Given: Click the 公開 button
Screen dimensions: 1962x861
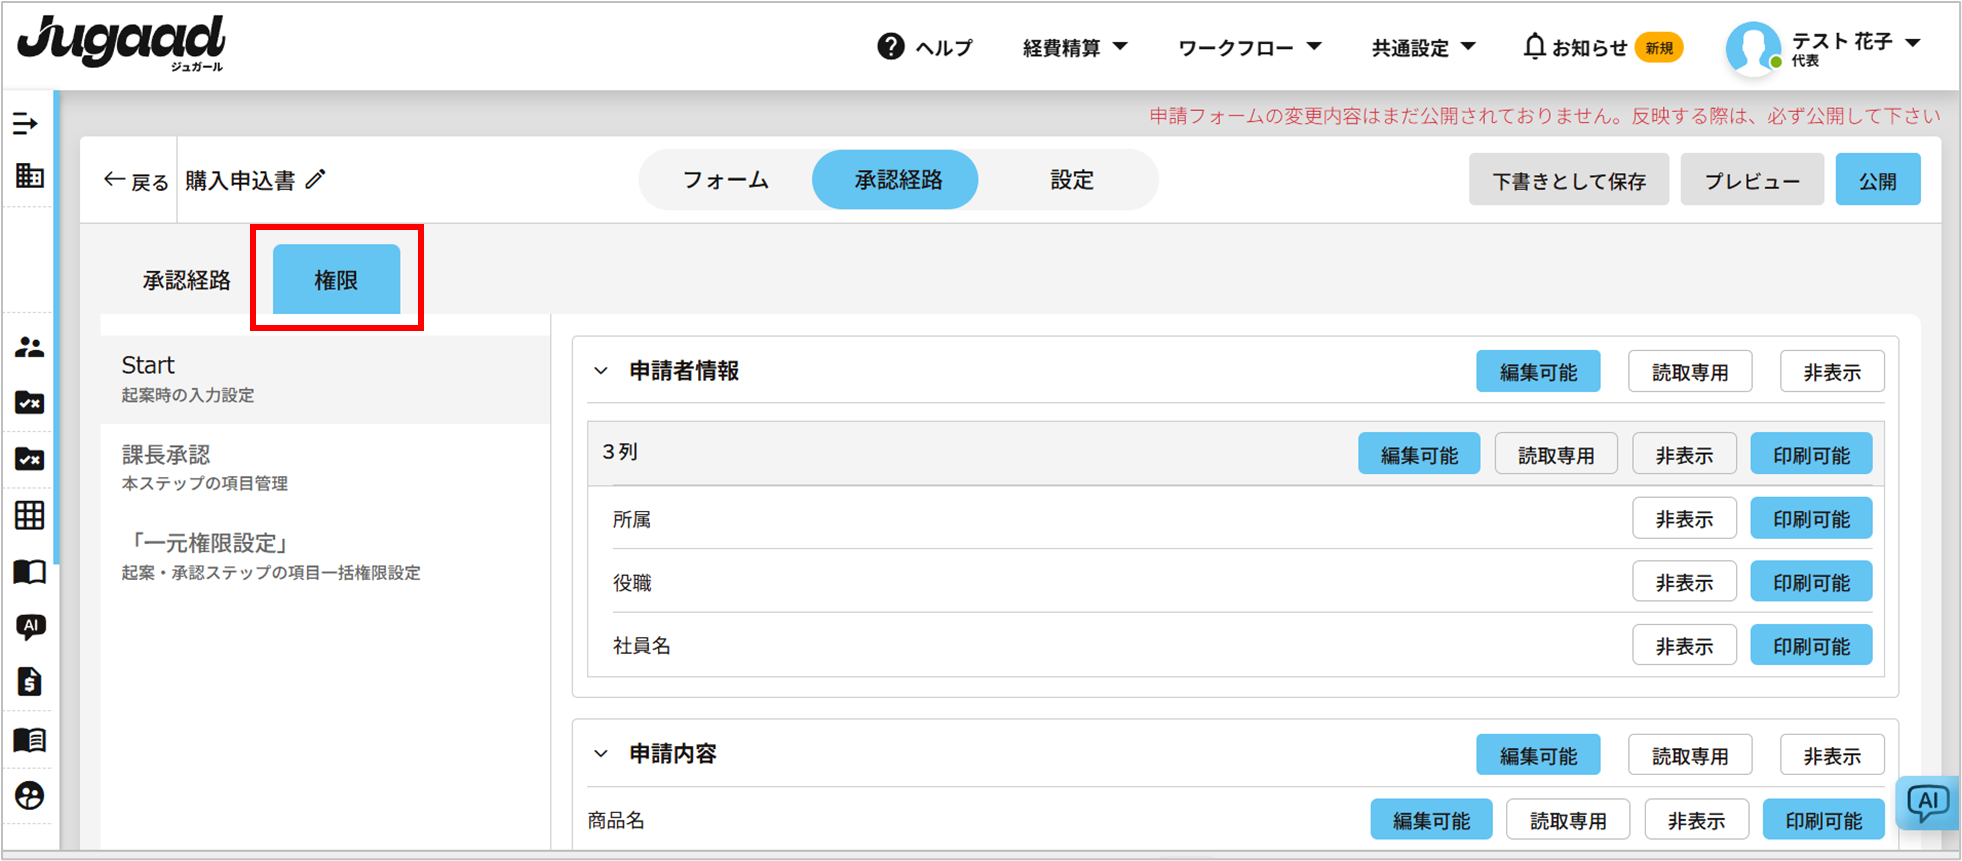Looking at the screenshot, I should pyautogui.click(x=1877, y=181).
